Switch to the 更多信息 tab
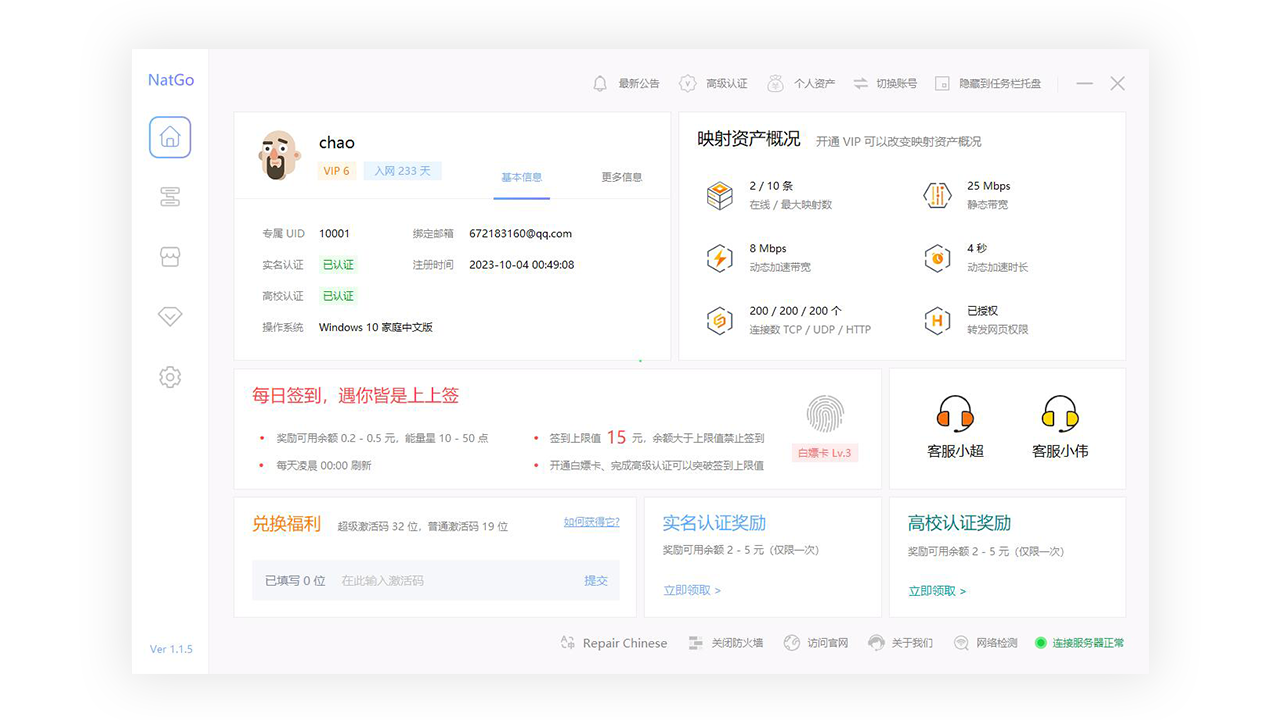Screen dimensions: 1280x720 621,177
